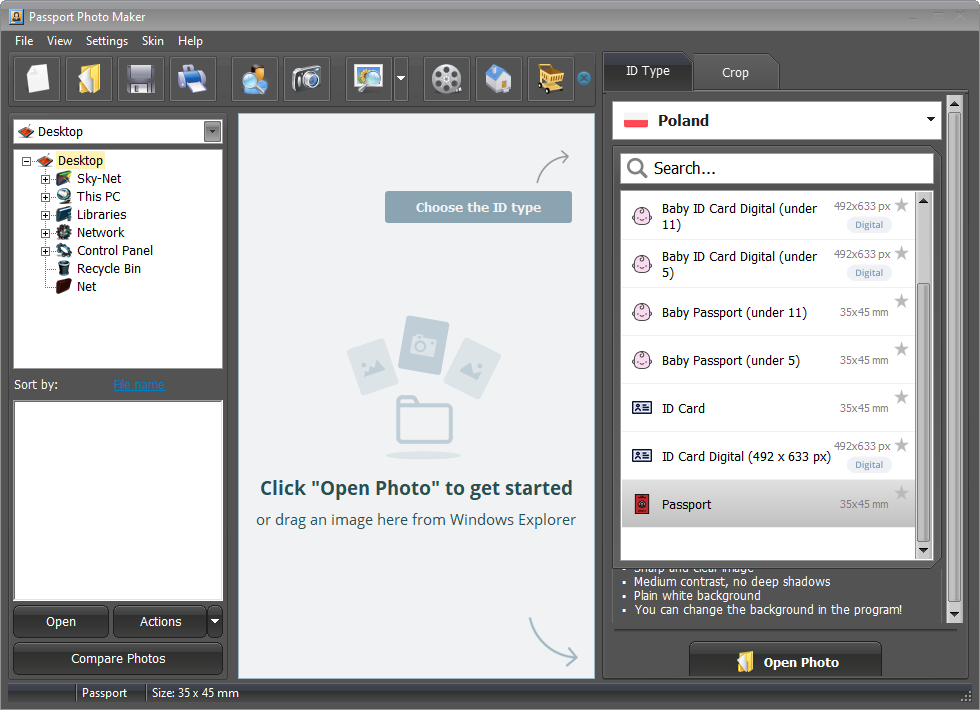Open the Desktop folder location dropdown
Screen dimensions: 980x710
(x=212, y=131)
